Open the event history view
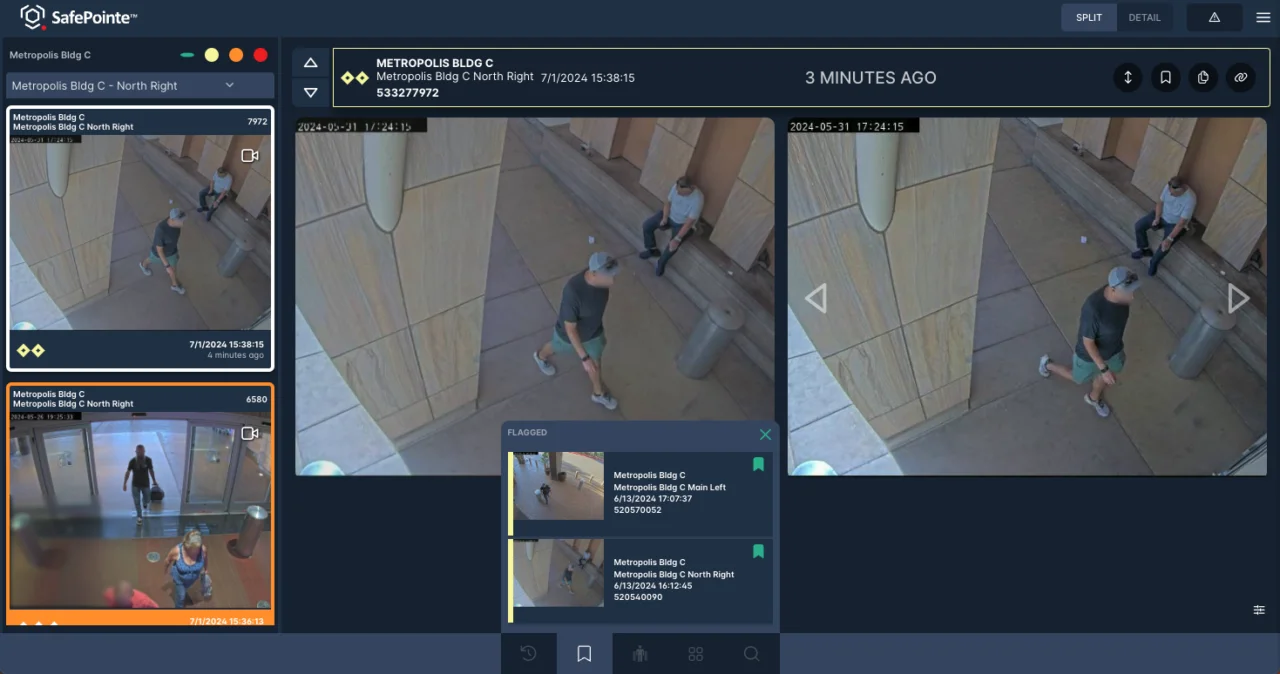The width and height of the screenshot is (1280, 674). coord(528,653)
